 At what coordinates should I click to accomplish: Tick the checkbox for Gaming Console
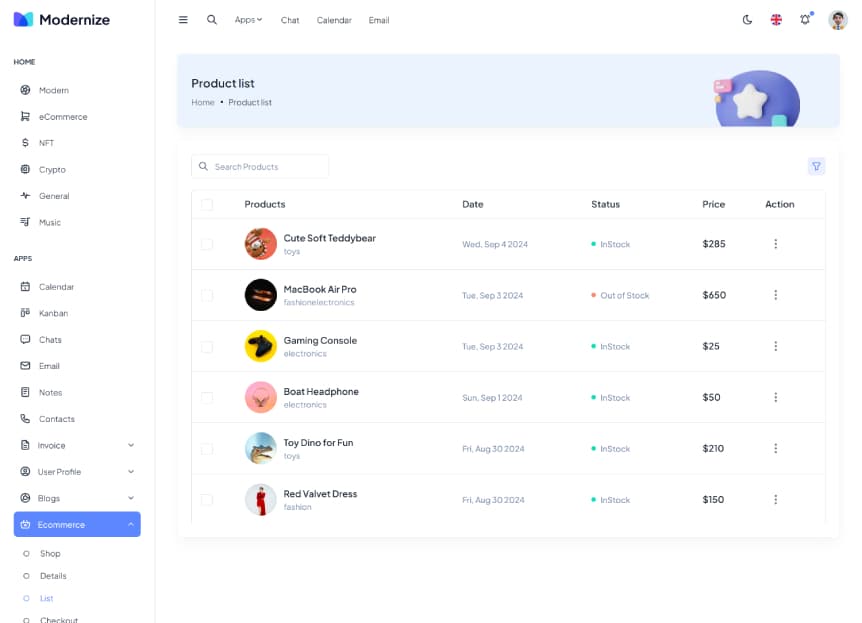(x=207, y=347)
